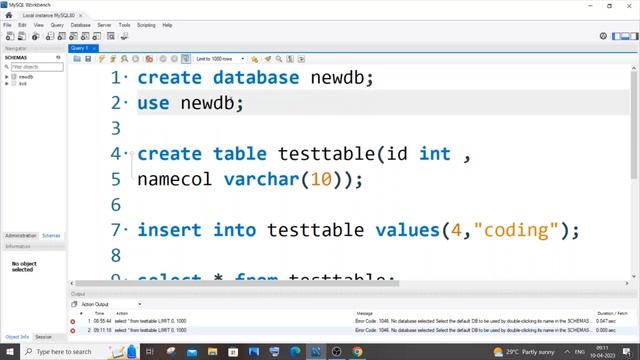
Task: Toggle display of invisible characters
Action: tap(290, 59)
